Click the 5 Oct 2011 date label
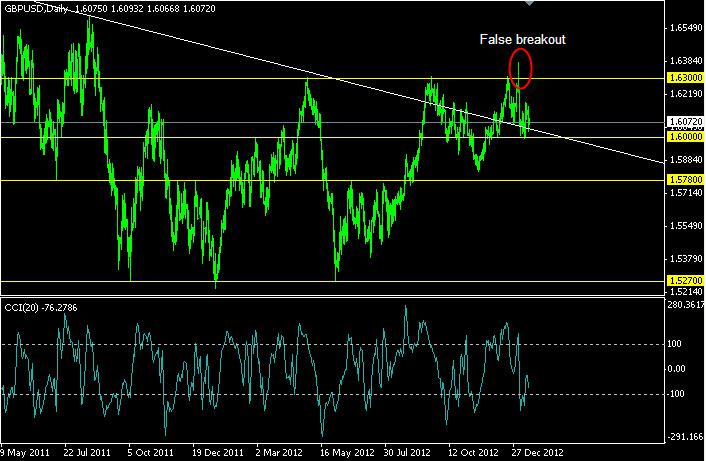706x461 pixels. (x=150, y=452)
